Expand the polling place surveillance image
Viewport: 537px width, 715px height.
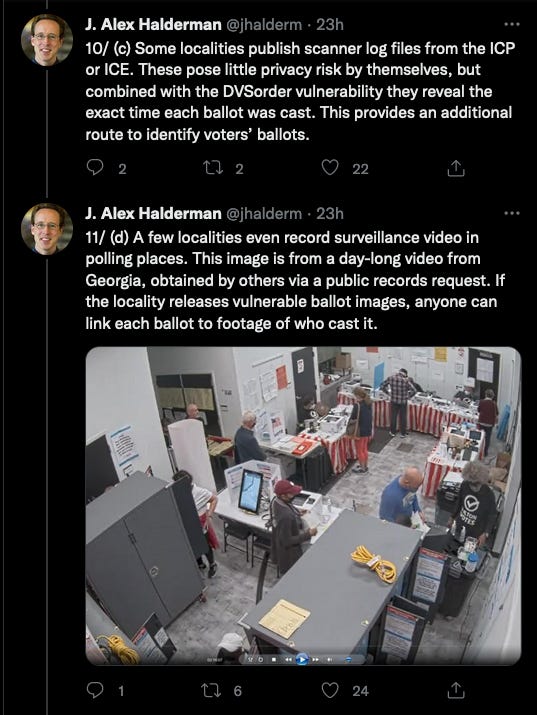tap(303, 506)
